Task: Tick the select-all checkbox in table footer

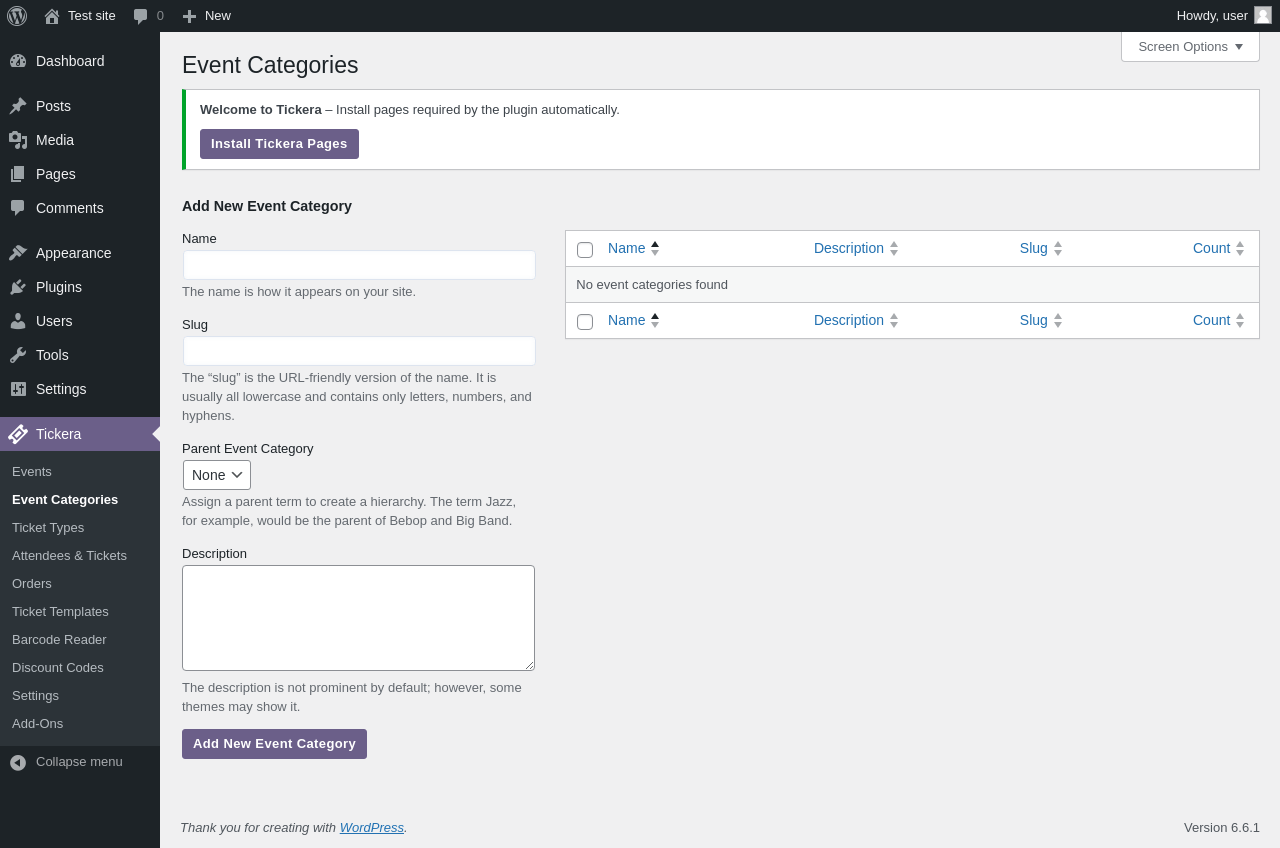Action: (585, 322)
